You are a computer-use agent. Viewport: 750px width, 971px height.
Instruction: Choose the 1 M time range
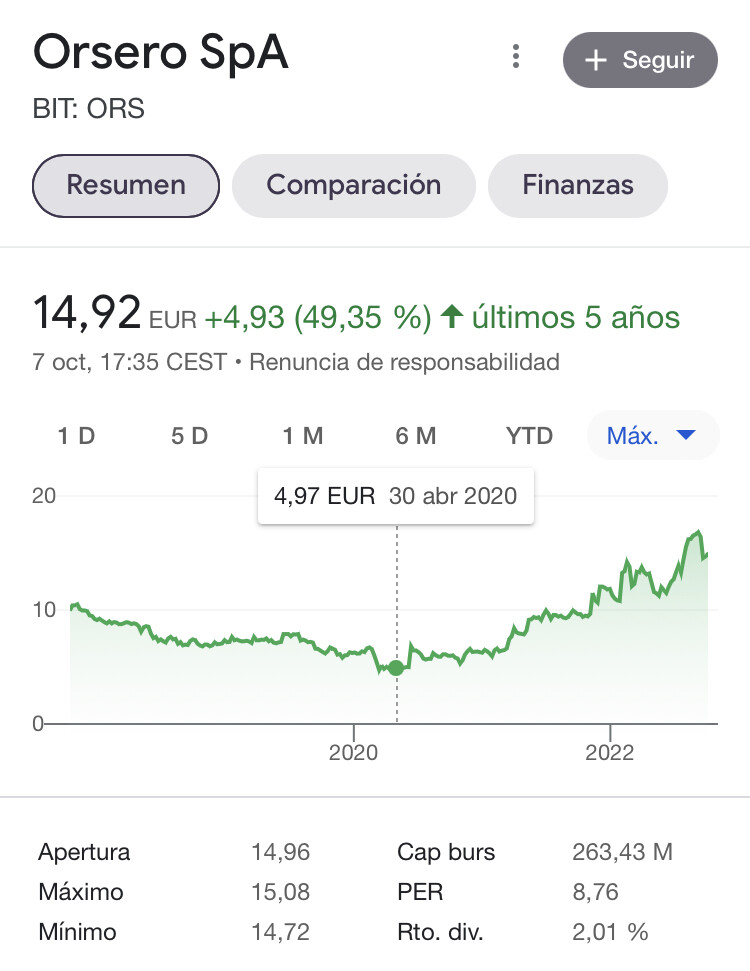pos(302,436)
